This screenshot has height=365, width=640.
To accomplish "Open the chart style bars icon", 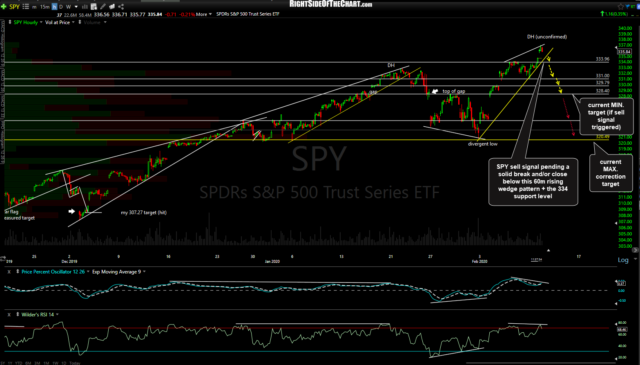I will 85,7.
